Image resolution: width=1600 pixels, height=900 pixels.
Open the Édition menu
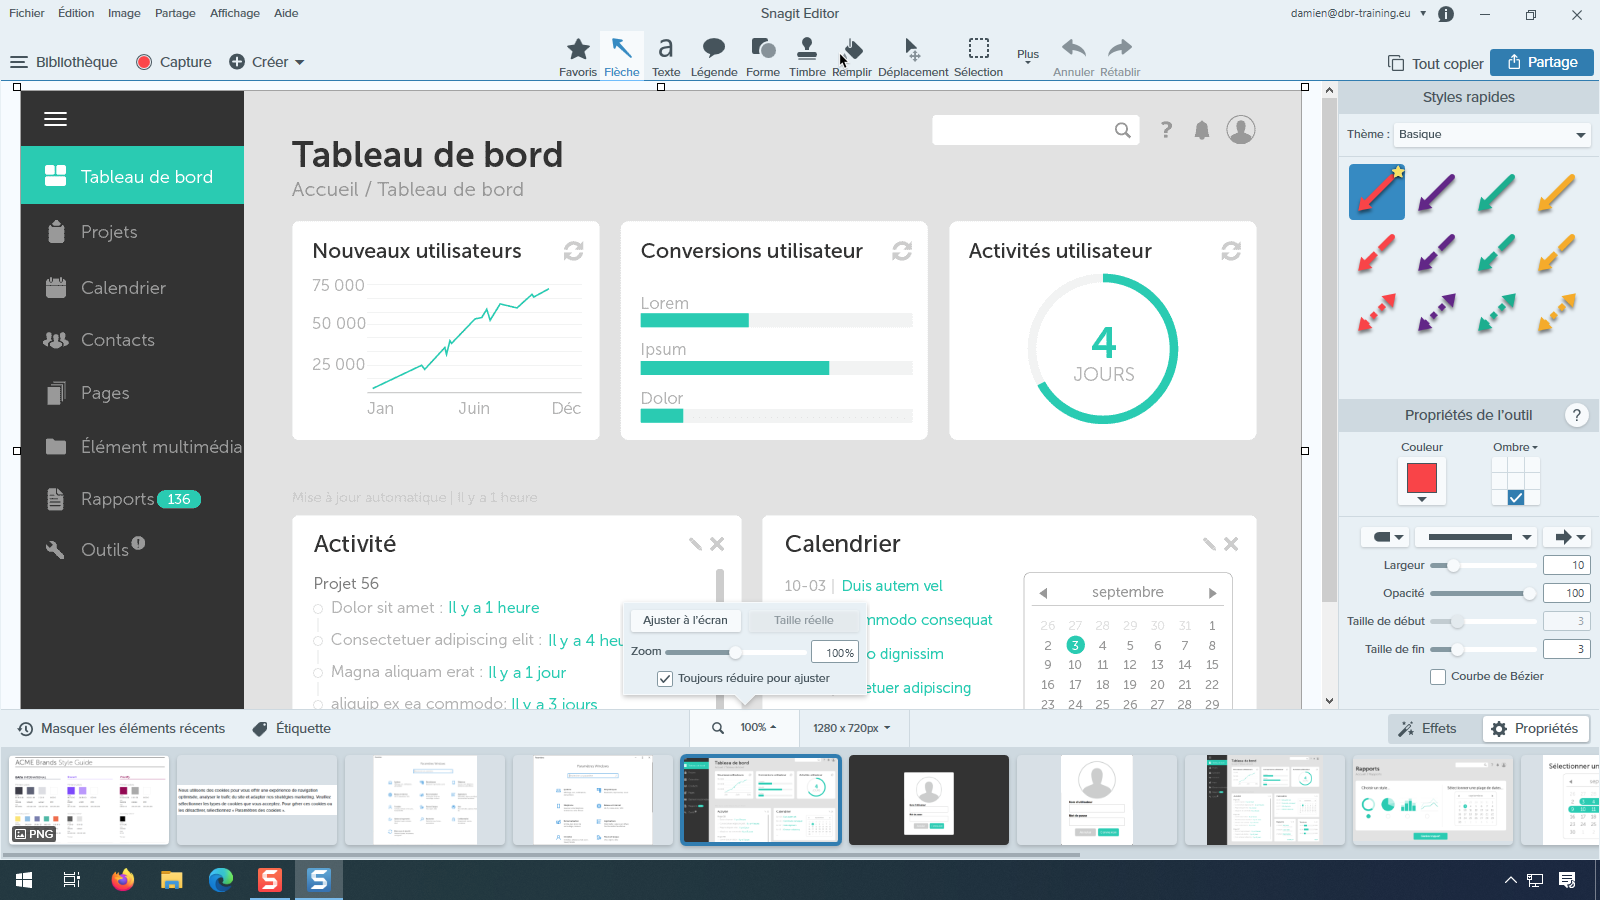(x=76, y=13)
